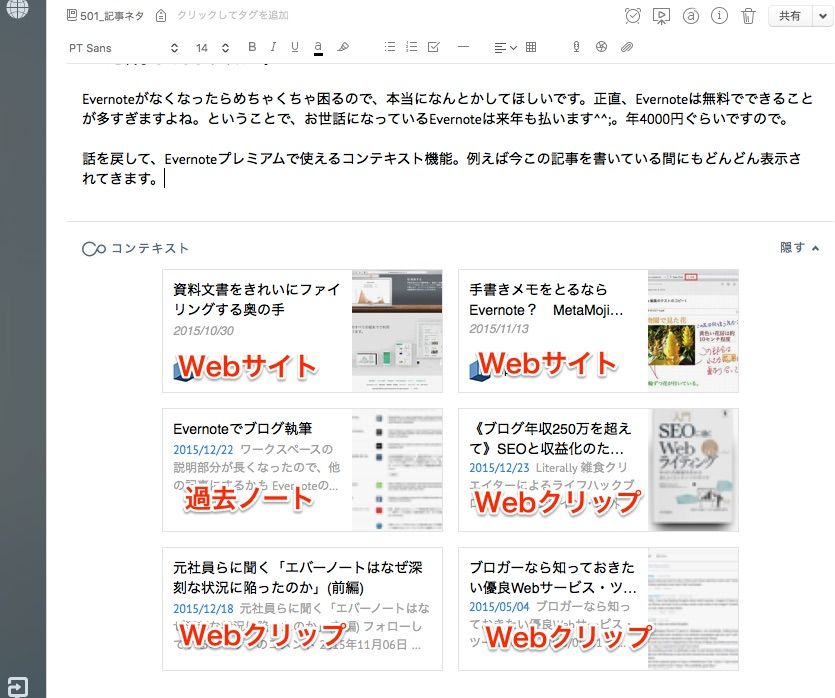Show note info with the (i) icon
Viewport: 835px width, 698px height.
(x=719, y=16)
